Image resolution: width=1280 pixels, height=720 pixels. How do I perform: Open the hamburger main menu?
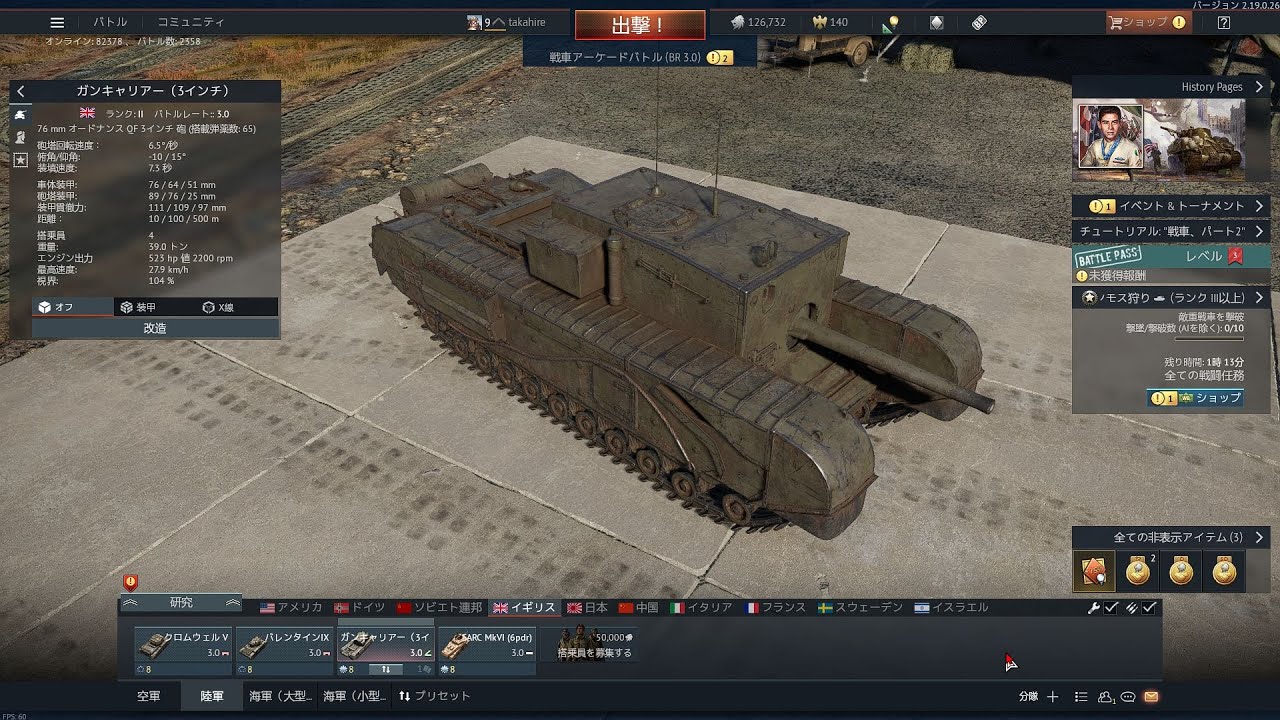57,22
